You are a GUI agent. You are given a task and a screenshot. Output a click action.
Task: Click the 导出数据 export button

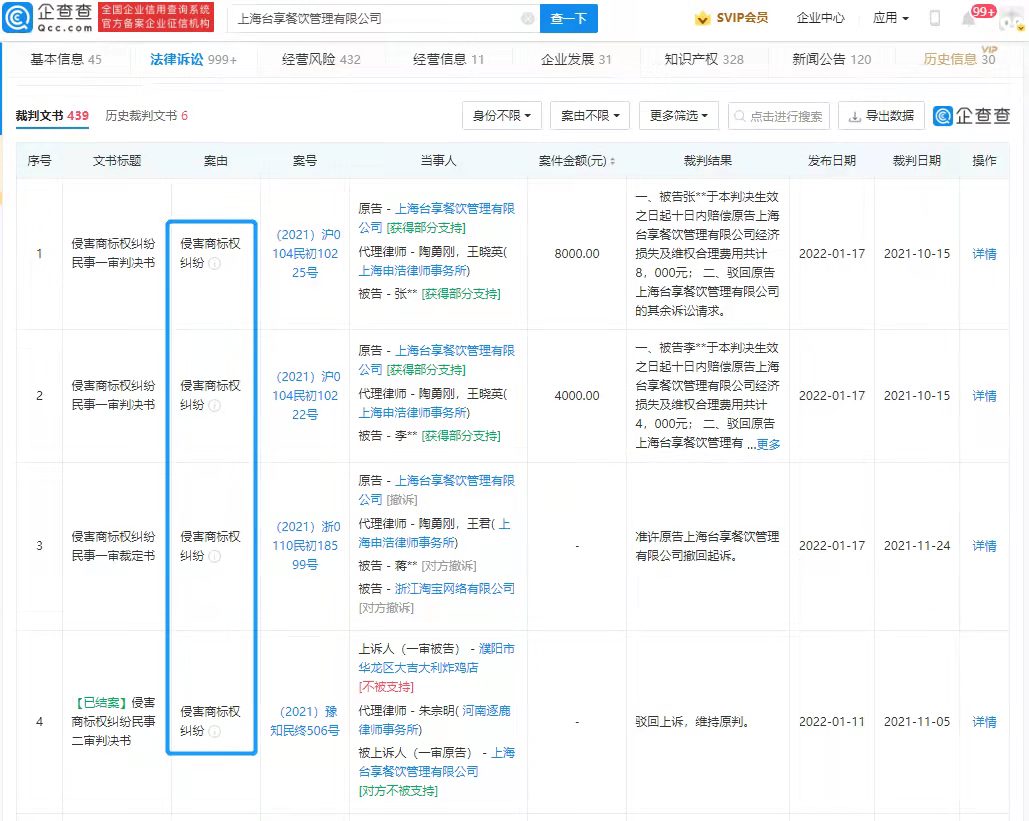(x=881, y=116)
